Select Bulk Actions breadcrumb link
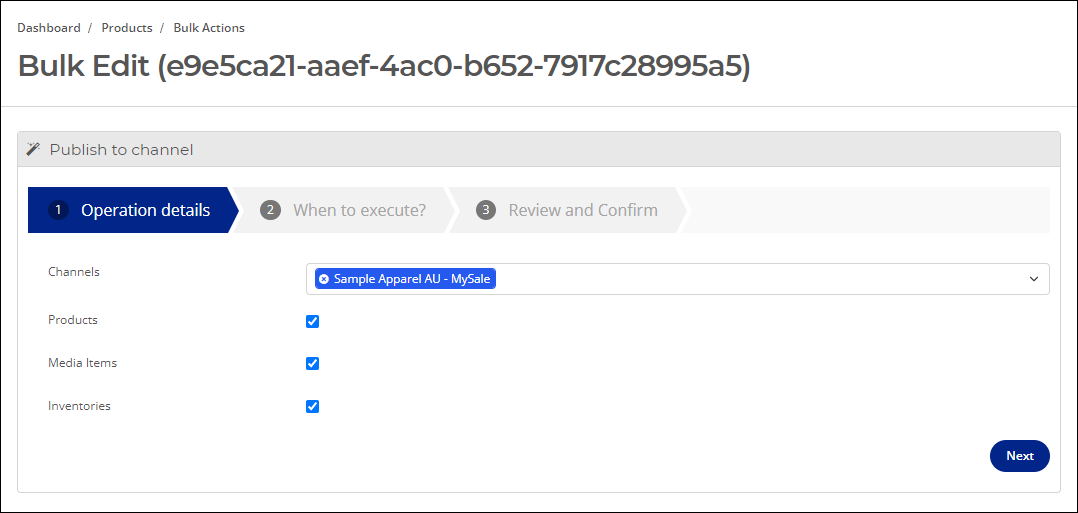Image resolution: width=1078 pixels, height=513 pixels. (209, 28)
